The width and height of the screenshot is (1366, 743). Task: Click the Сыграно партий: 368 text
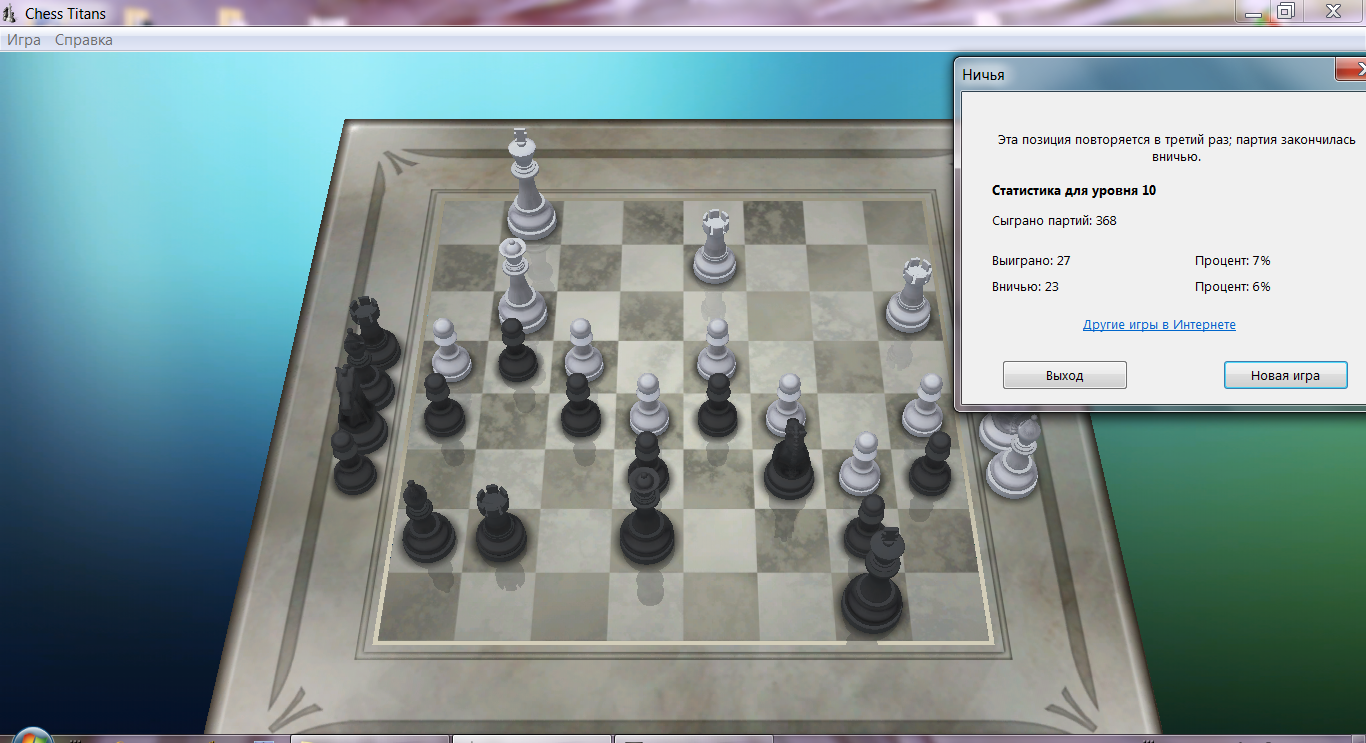click(1054, 220)
